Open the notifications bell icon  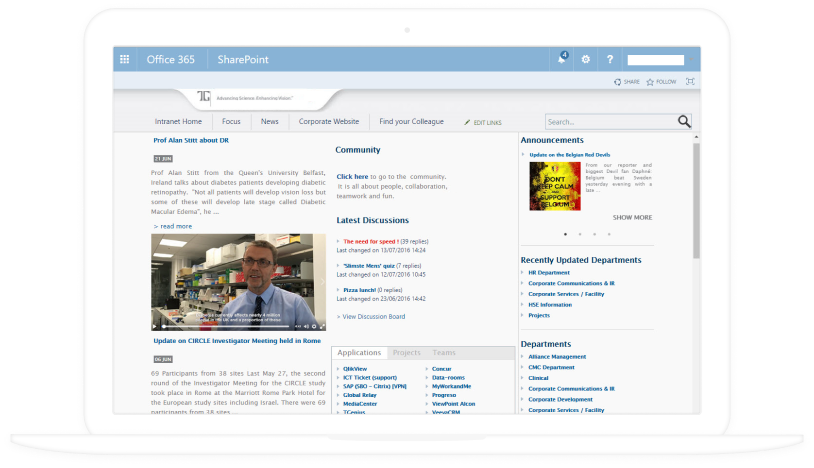[562, 59]
